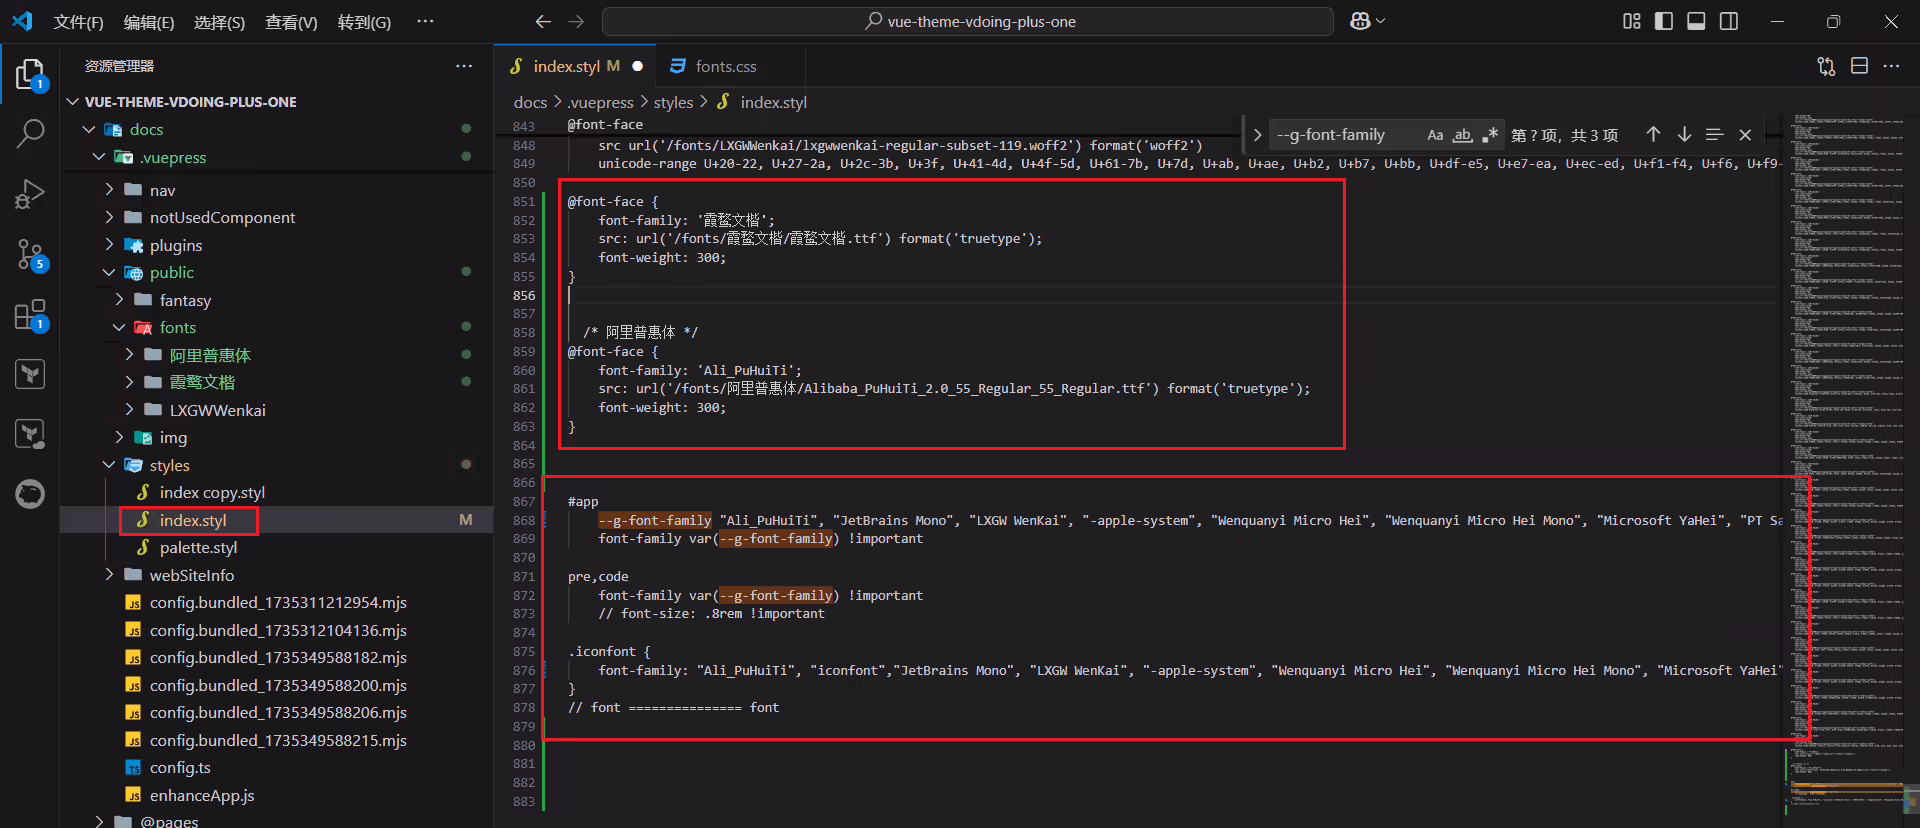Jump to previous match in find widget
Screen dimensions: 1920x828
click(x=1653, y=134)
